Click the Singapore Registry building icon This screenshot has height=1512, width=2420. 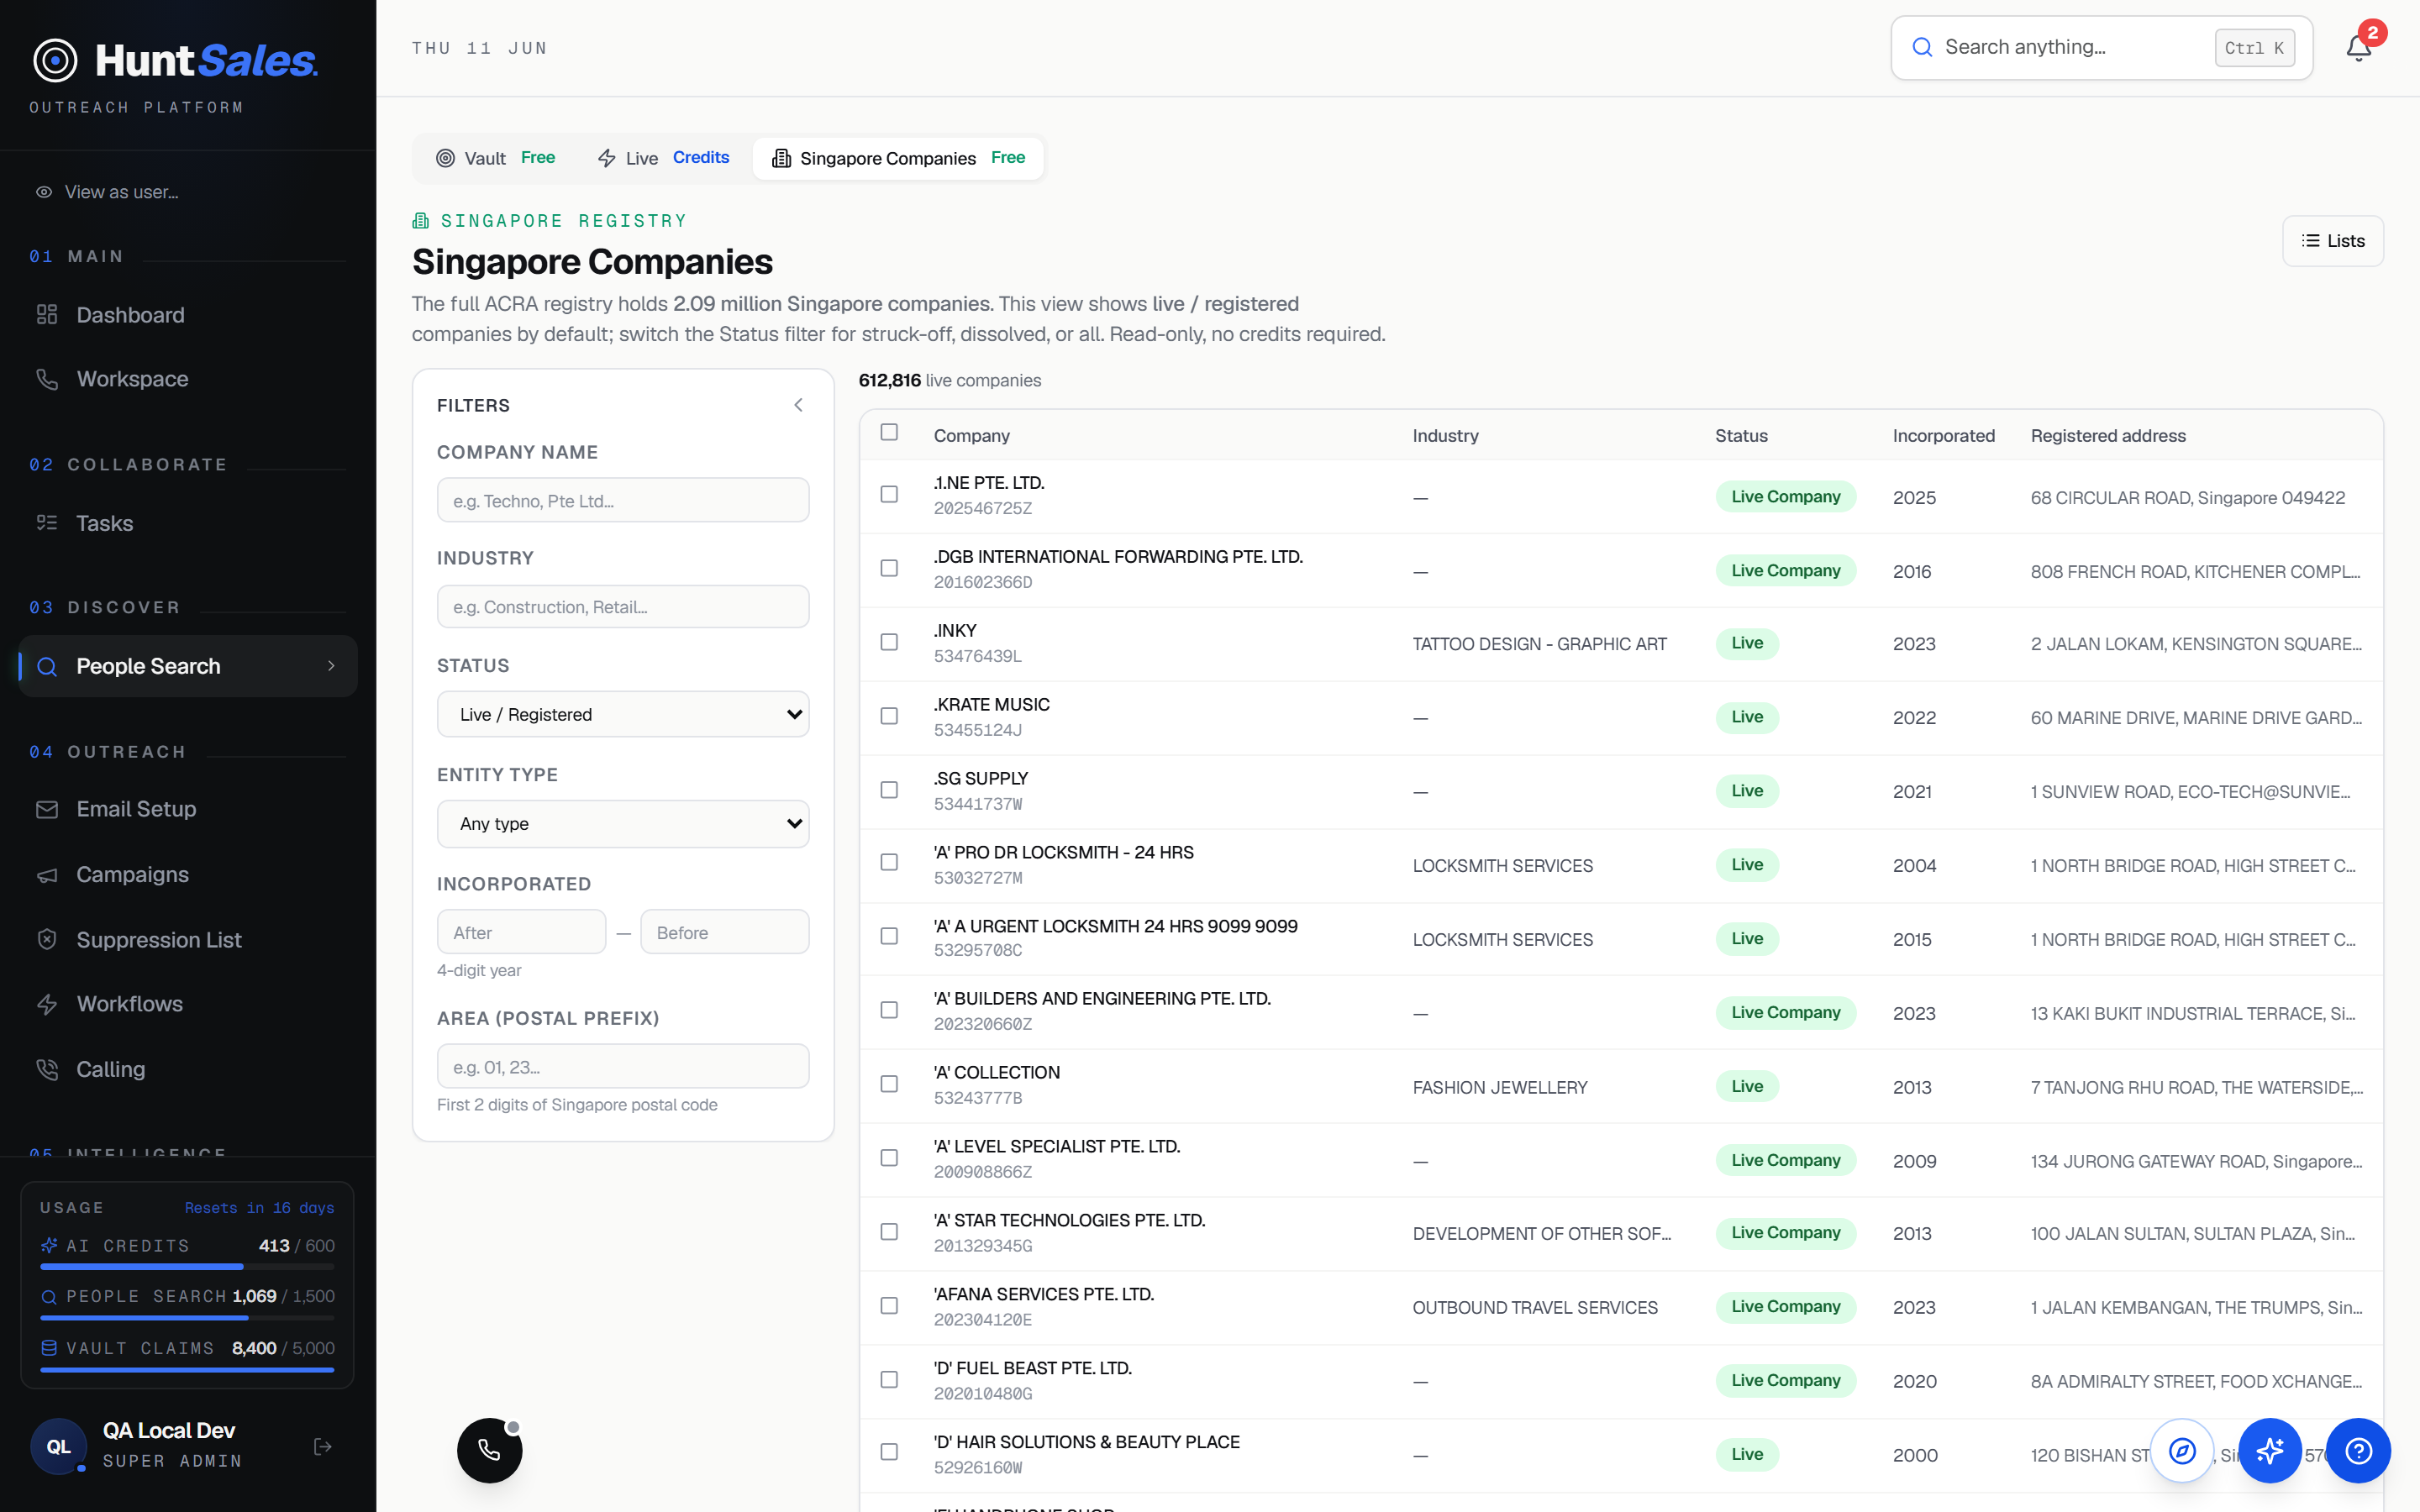(421, 220)
